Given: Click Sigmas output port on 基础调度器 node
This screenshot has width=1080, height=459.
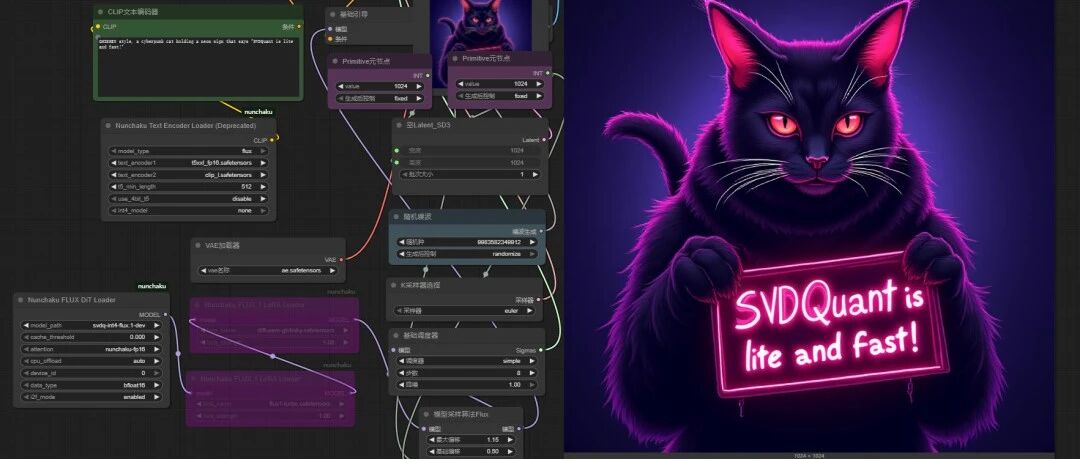Looking at the screenshot, I should [541, 349].
